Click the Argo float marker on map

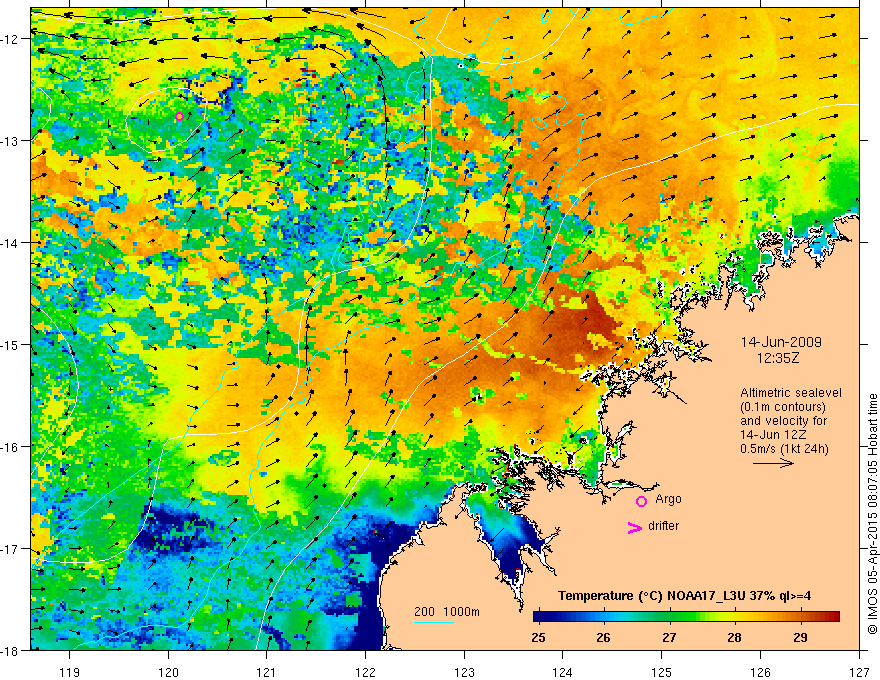click(x=179, y=117)
